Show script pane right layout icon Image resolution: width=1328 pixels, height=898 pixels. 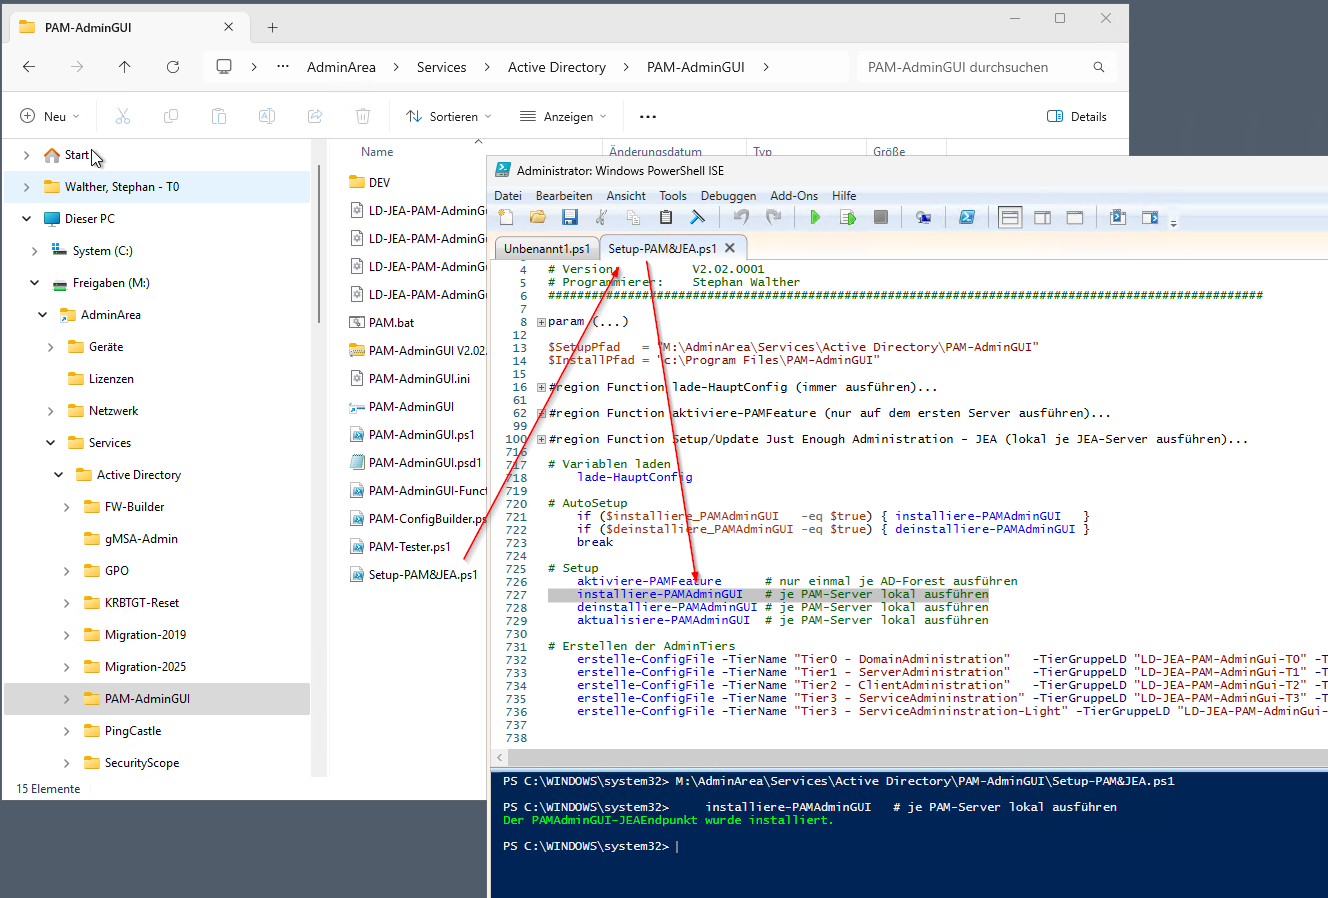[1042, 217]
